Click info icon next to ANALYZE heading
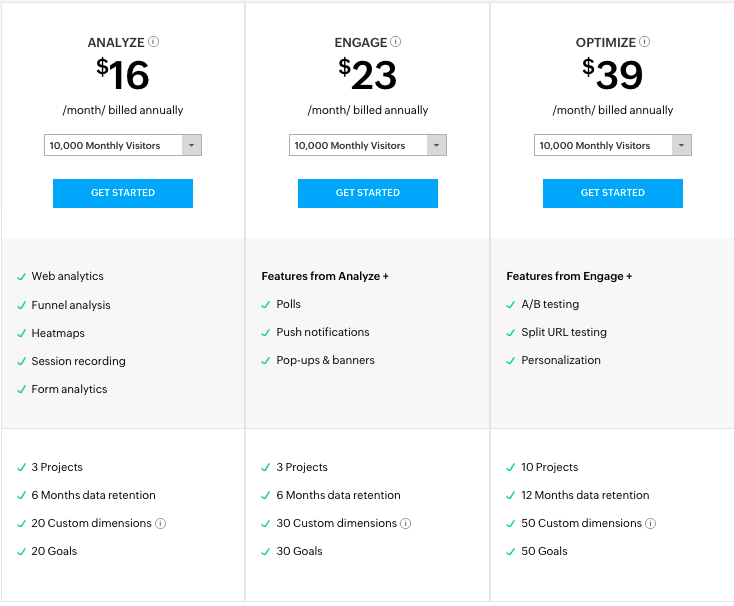This screenshot has width=734, height=606. 154,42
